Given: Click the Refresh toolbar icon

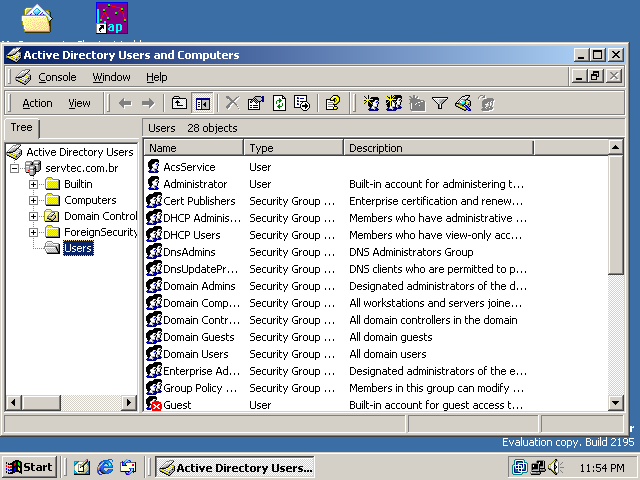Looking at the screenshot, I should (279, 103).
